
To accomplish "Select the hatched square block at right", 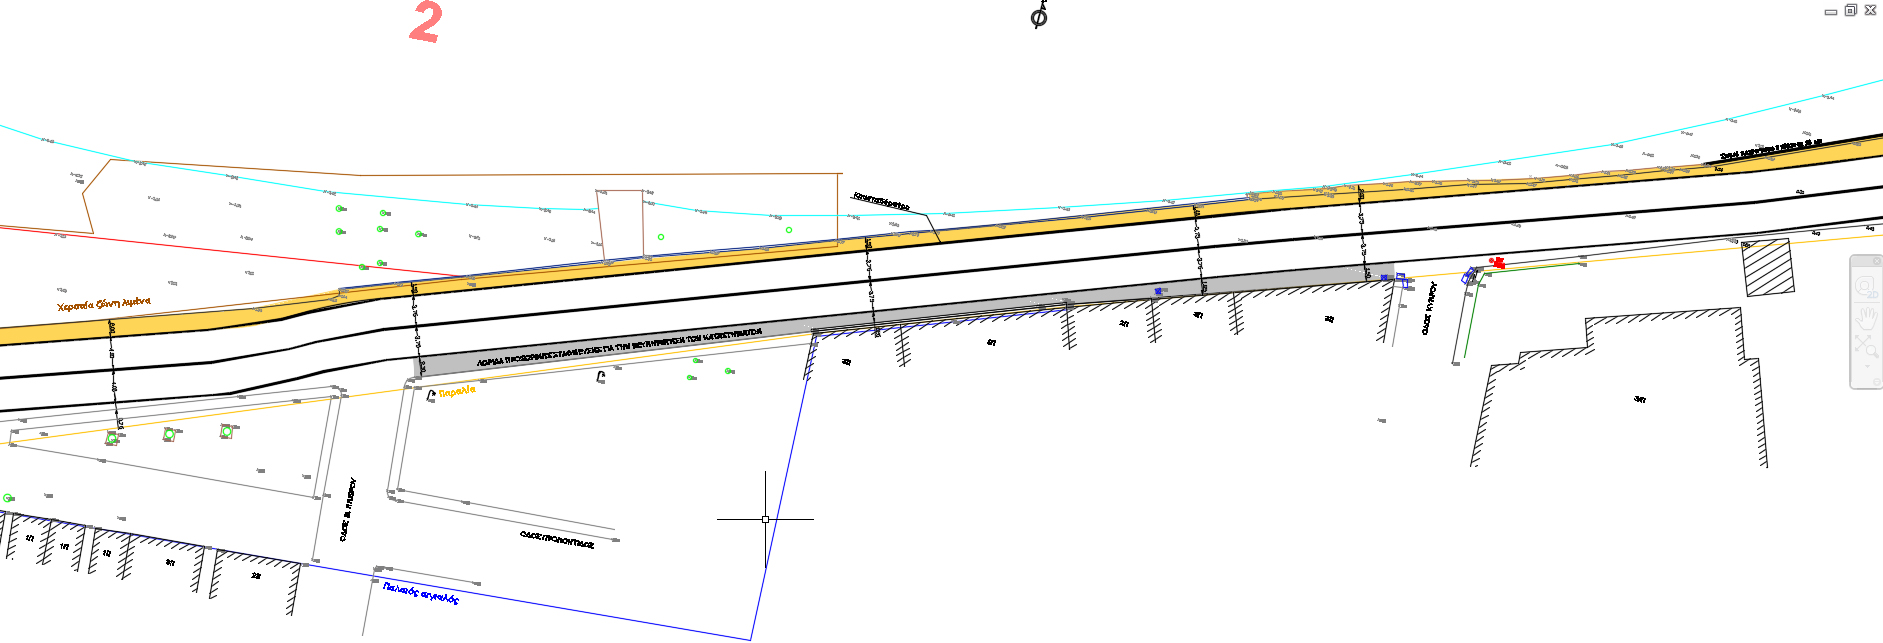I will pos(1768,267).
